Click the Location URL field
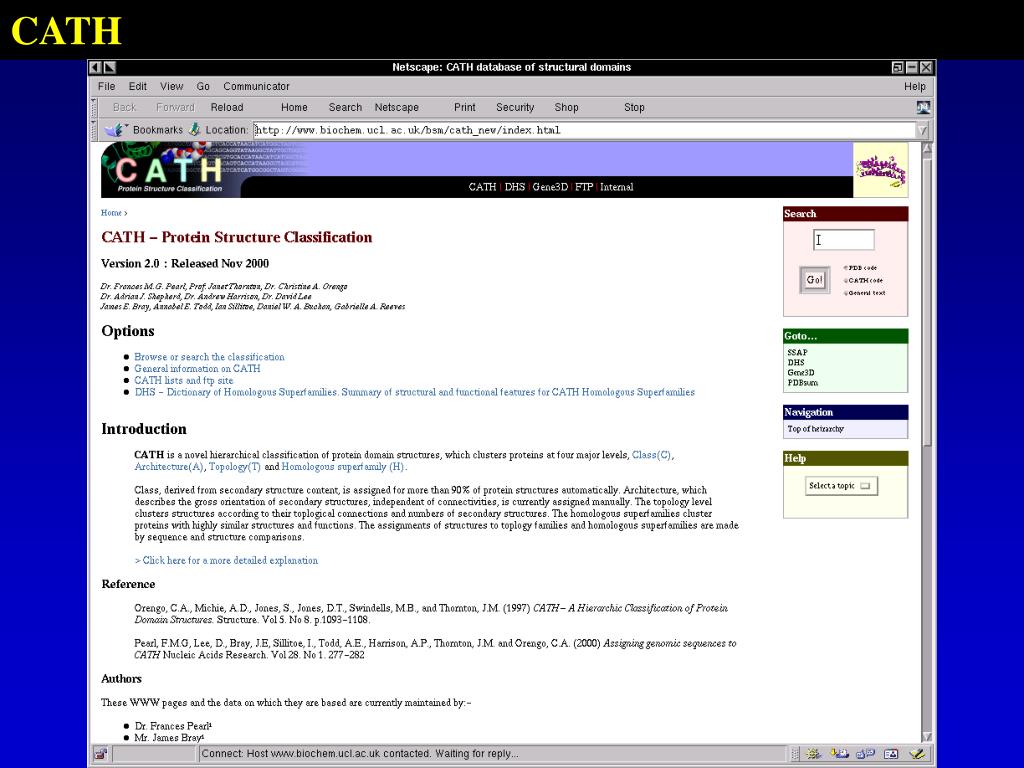The image size is (1024, 768). 584,130
